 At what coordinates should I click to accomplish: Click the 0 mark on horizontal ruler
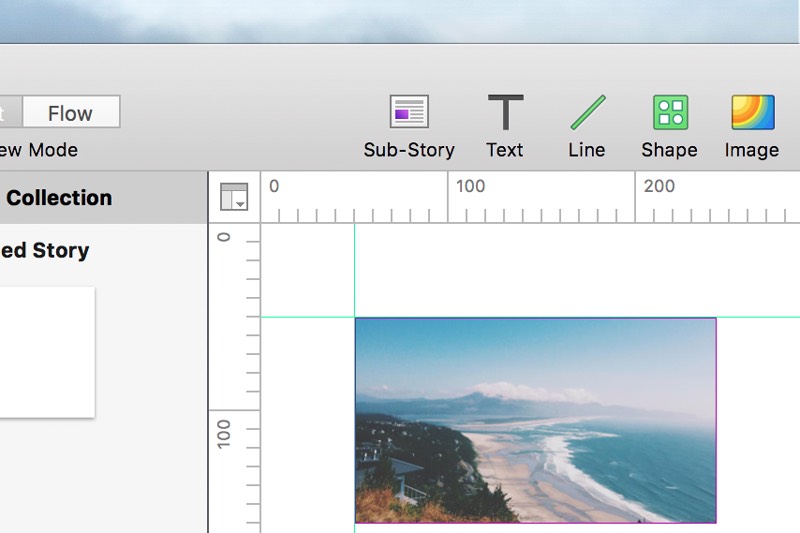pos(274,186)
